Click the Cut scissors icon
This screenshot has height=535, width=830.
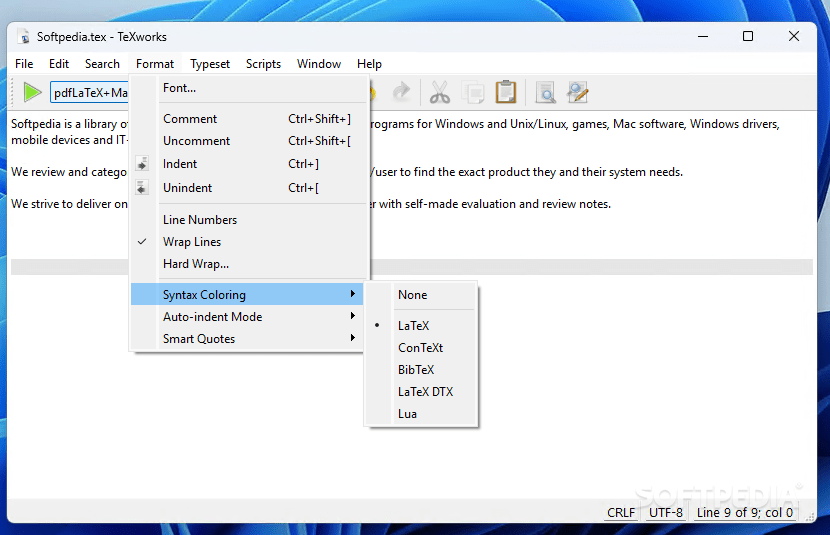pos(439,93)
